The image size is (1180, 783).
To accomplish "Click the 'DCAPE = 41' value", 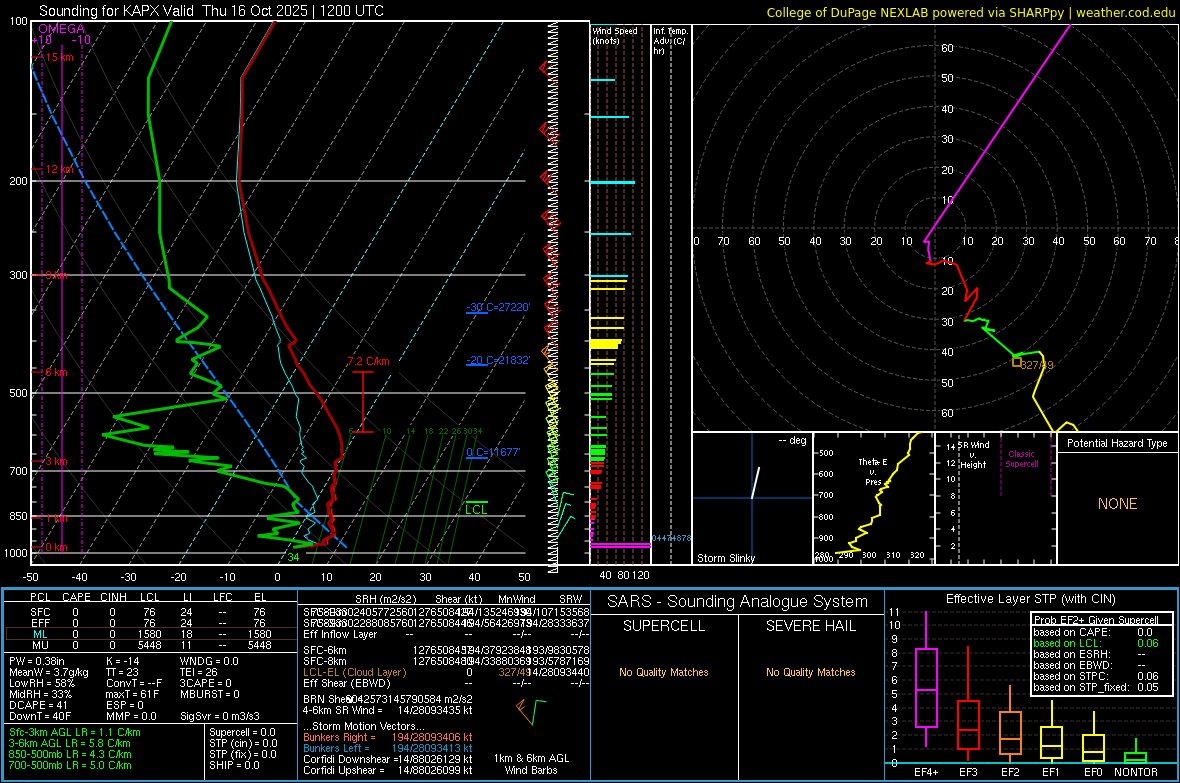I will click(38, 705).
